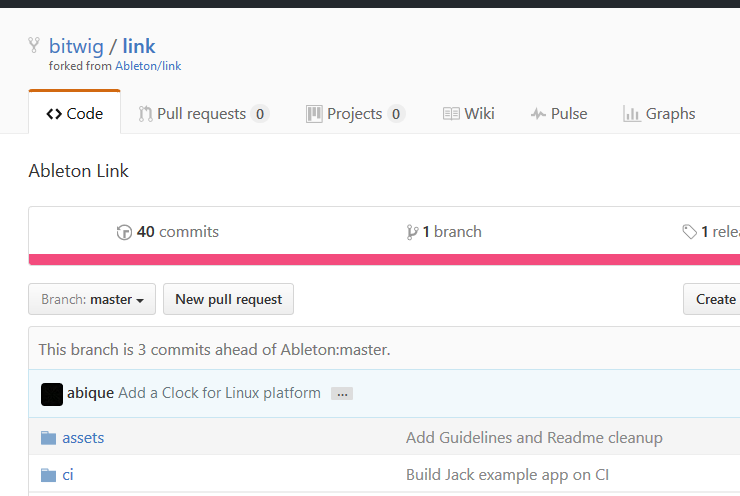Open the Projects tab
This screenshot has height=496, width=740.
[355, 114]
